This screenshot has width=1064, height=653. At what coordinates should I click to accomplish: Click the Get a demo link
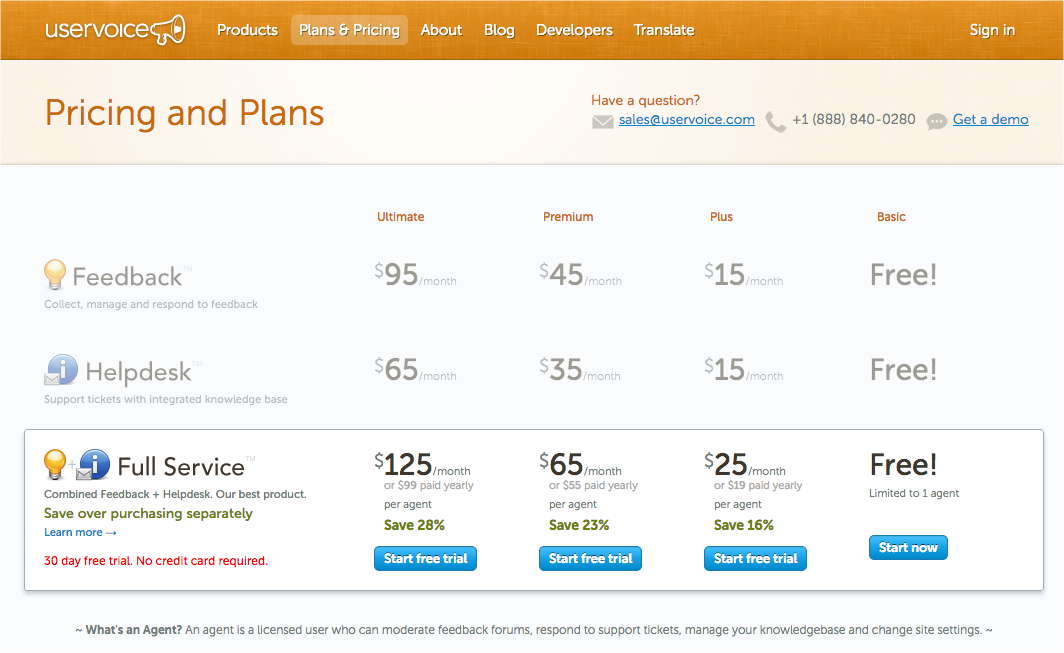990,119
